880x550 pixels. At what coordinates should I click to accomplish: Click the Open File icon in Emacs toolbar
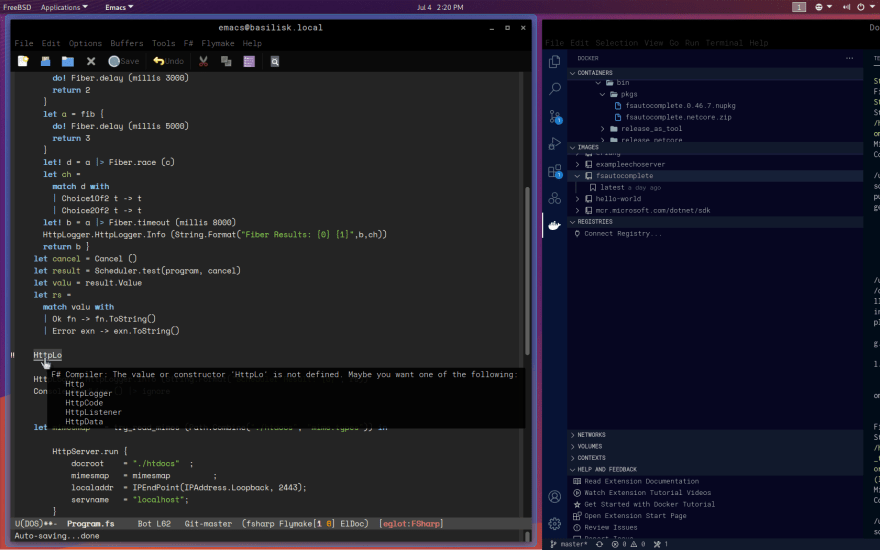click(x=45, y=61)
